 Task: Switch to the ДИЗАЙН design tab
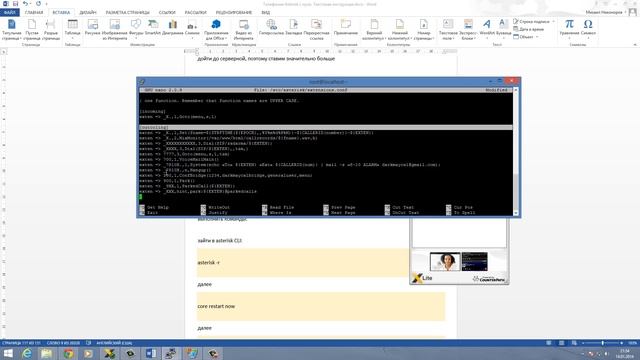88,13
